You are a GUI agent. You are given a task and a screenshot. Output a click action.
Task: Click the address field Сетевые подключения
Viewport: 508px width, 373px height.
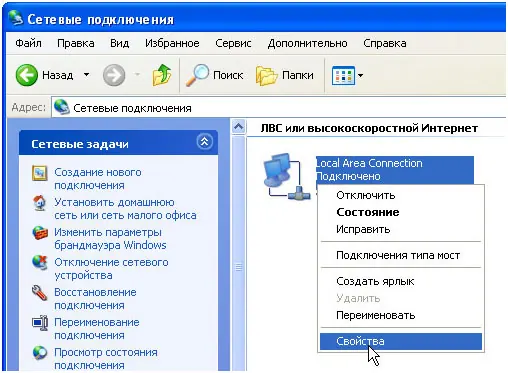tap(279, 108)
